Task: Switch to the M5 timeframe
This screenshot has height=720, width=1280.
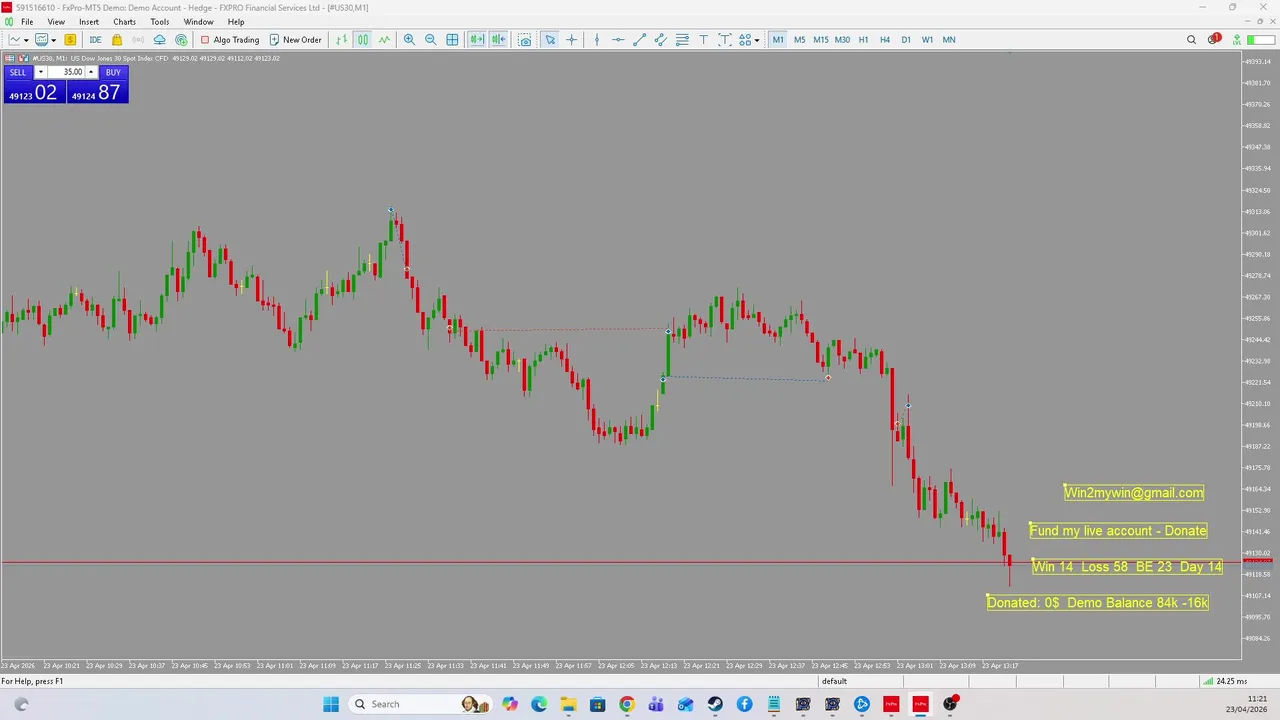Action: pos(799,40)
